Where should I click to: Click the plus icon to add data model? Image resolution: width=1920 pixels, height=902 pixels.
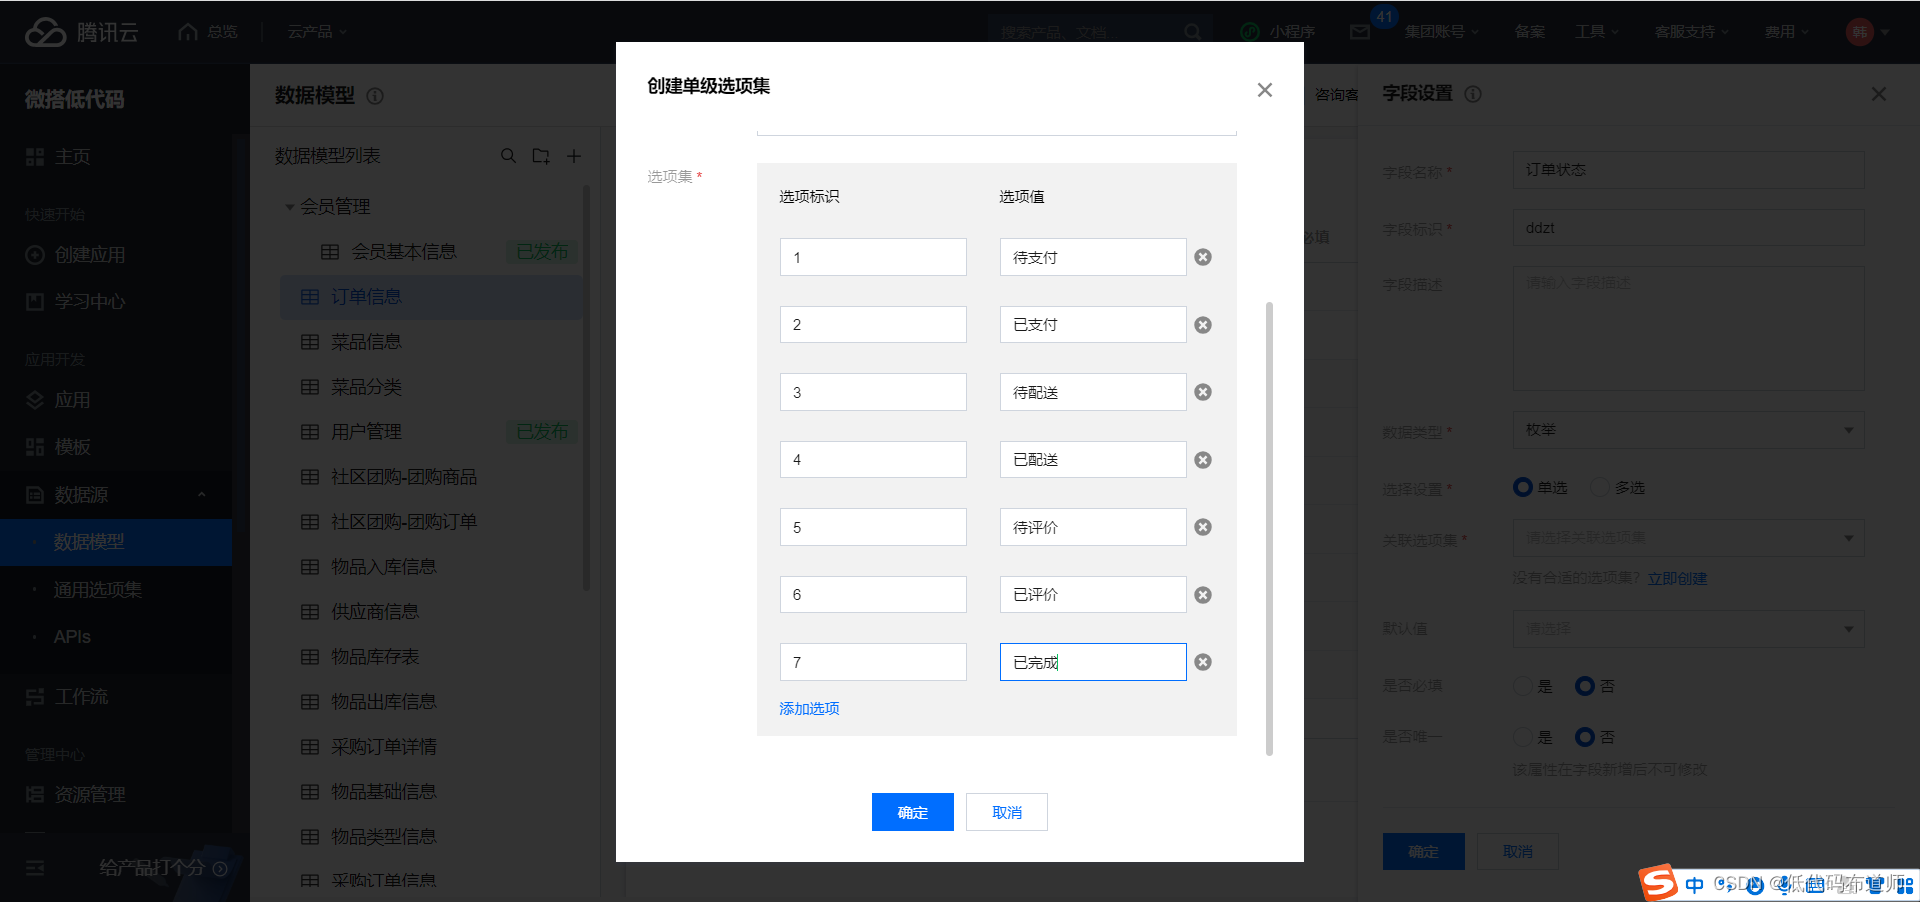tap(574, 156)
